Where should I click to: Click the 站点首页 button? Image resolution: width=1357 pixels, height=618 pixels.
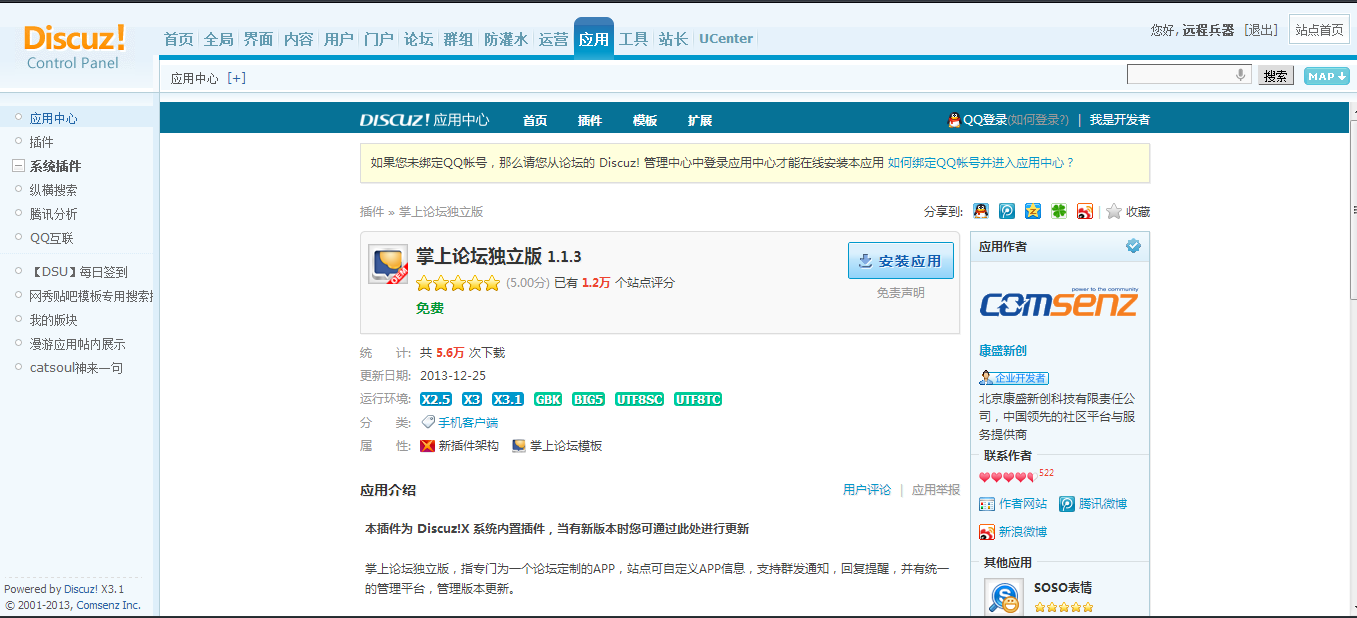(x=1319, y=30)
